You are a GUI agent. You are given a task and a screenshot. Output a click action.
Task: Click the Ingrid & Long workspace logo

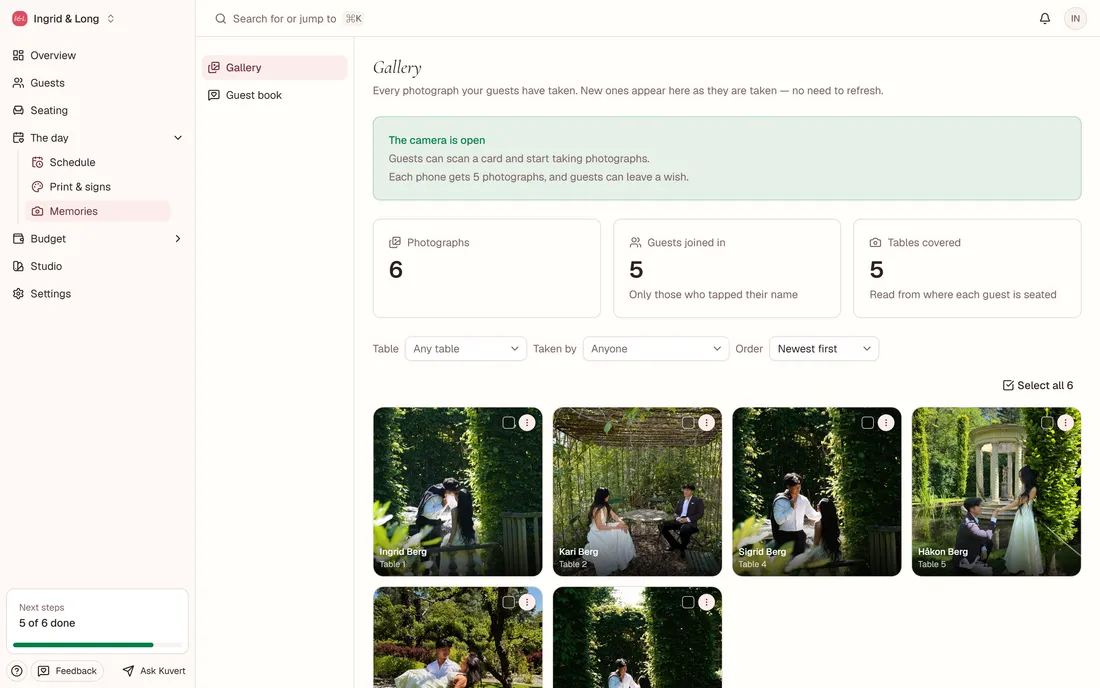click(20, 19)
